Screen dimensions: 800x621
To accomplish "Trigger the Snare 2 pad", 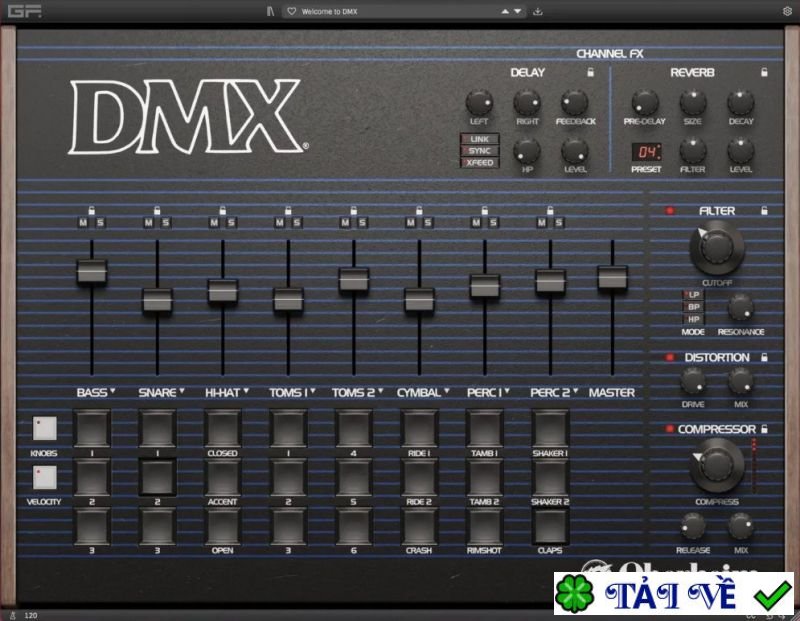I will (x=157, y=477).
